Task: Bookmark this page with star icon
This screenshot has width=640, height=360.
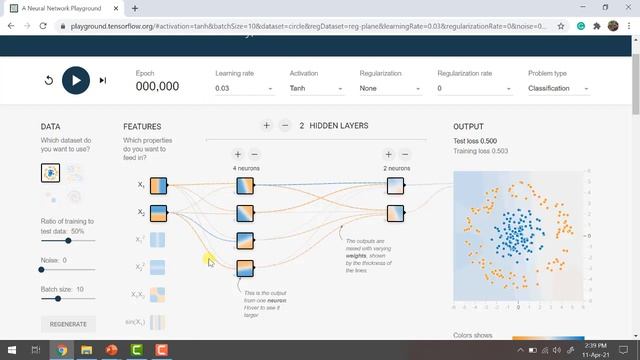Action: point(561,26)
